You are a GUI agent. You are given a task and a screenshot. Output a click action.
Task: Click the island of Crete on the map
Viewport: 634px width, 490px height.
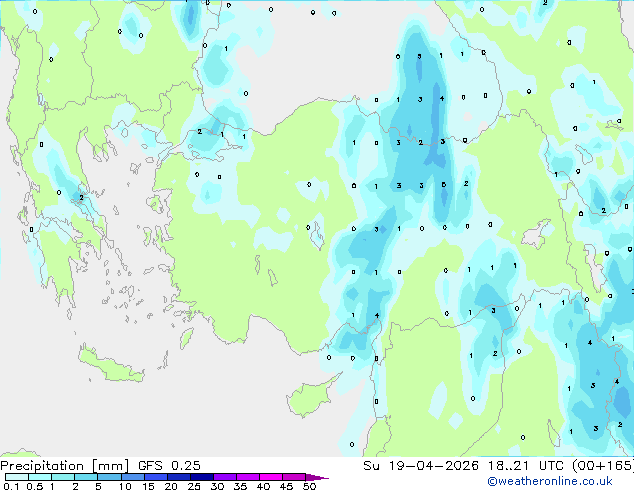click(x=111, y=365)
